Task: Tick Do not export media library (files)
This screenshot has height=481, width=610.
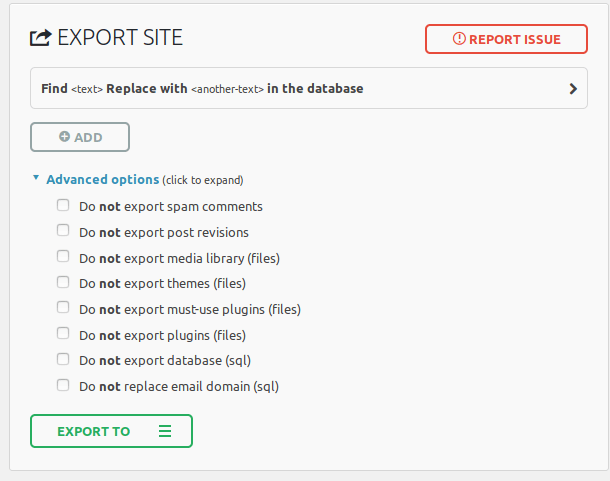Action: tap(63, 256)
